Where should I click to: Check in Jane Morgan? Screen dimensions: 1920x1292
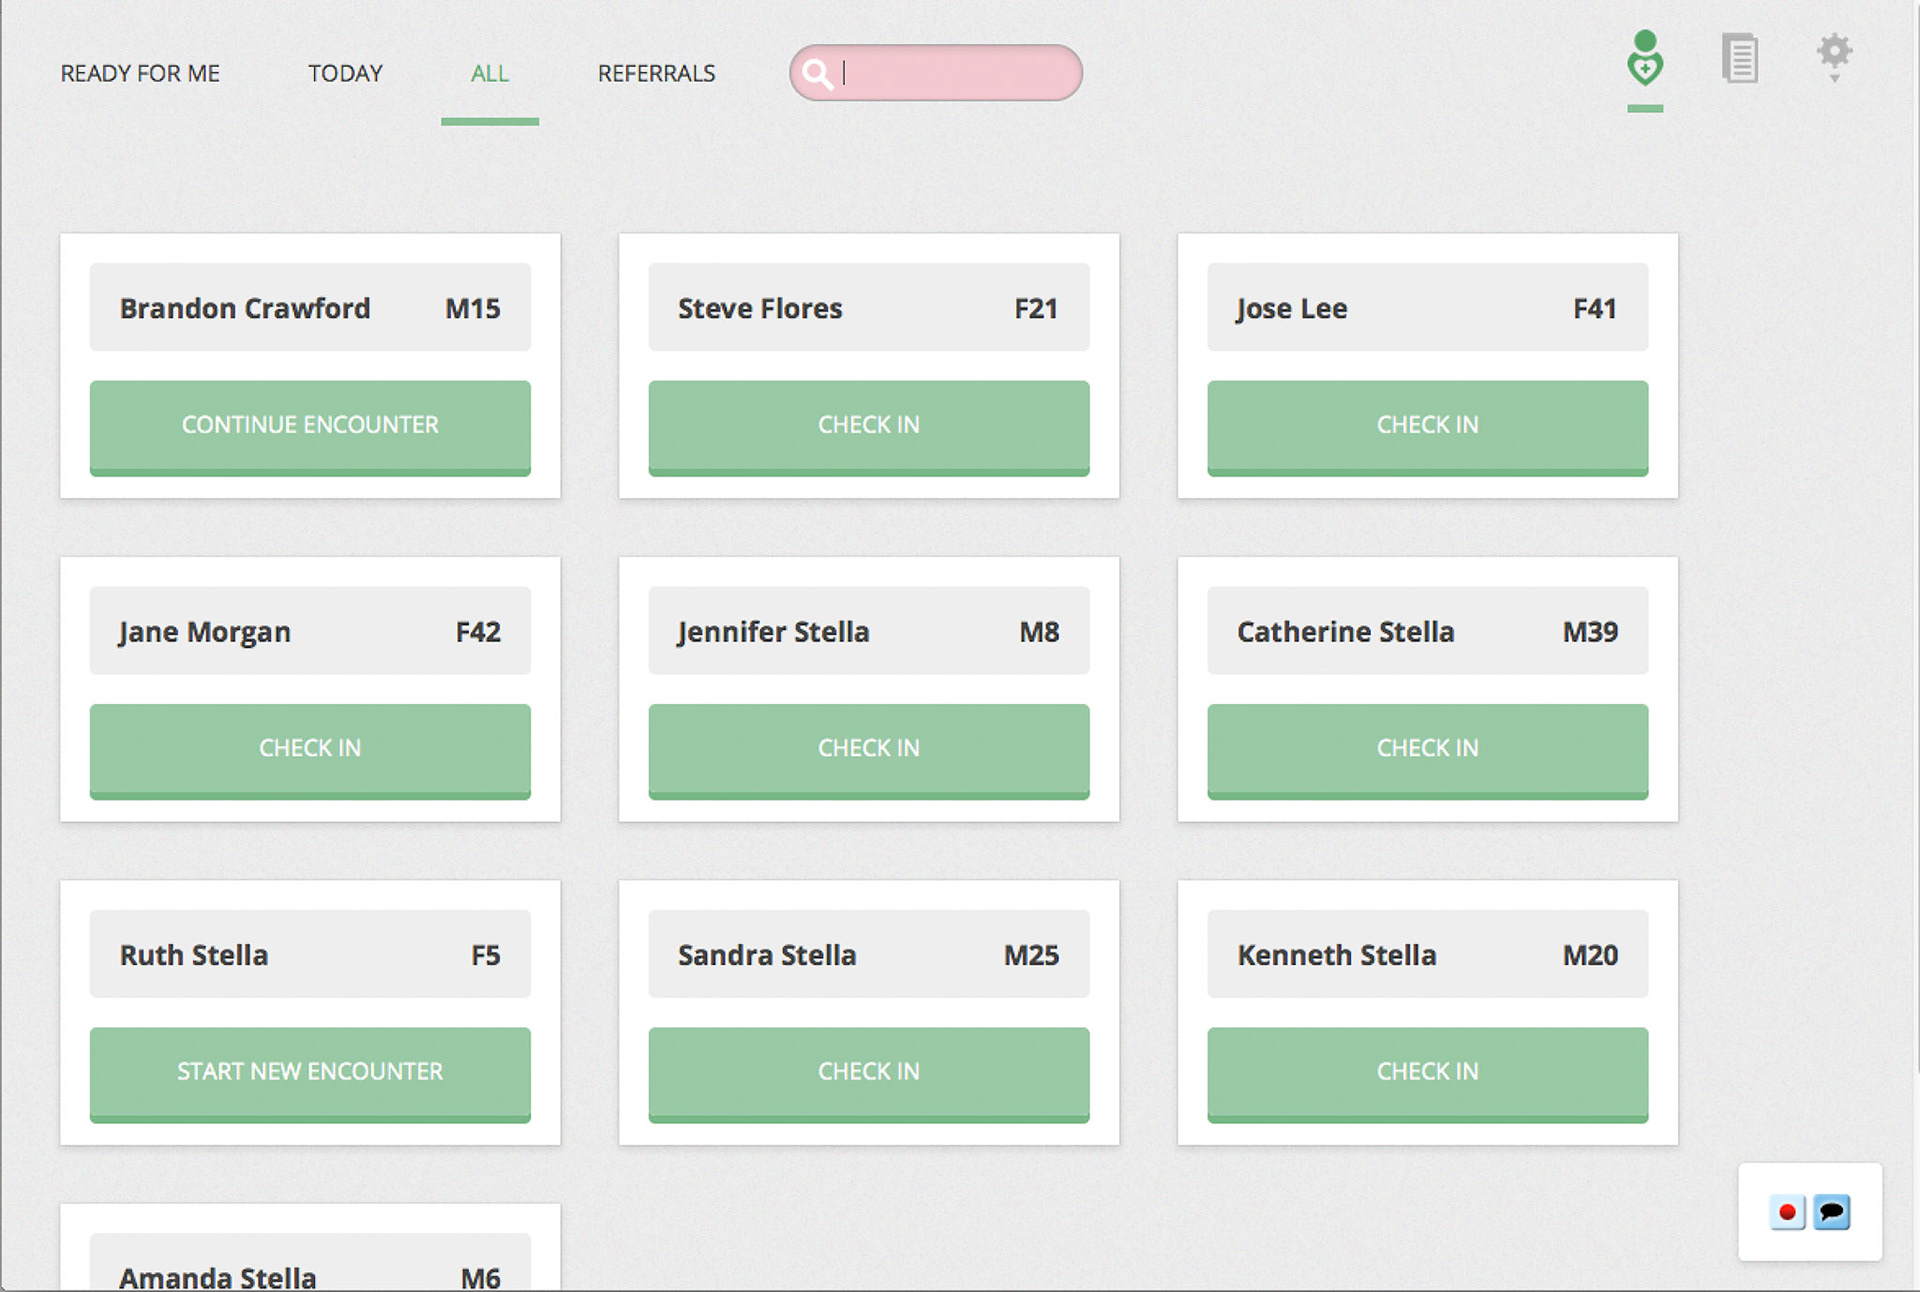(x=310, y=749)
